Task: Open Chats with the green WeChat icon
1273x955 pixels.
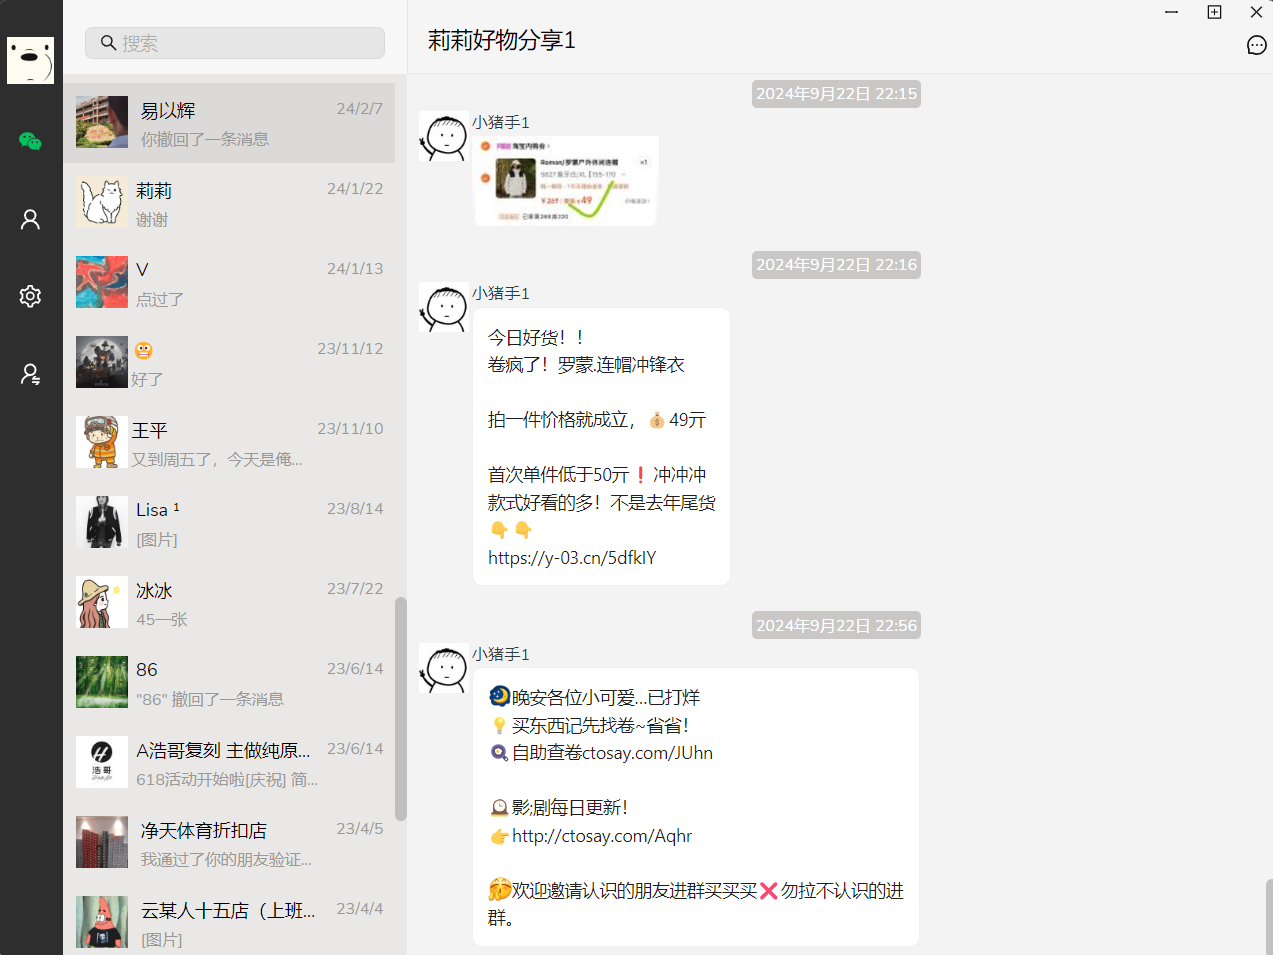Action: (x=30, y=141)
